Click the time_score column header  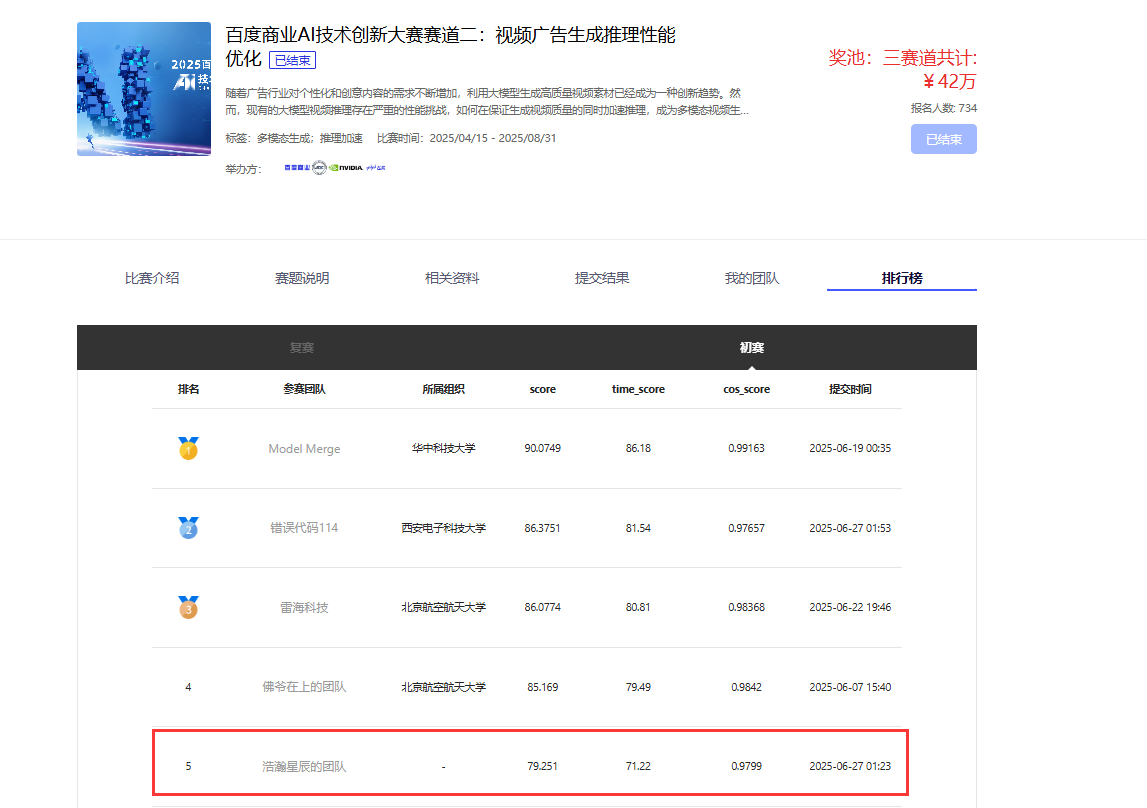638,389
